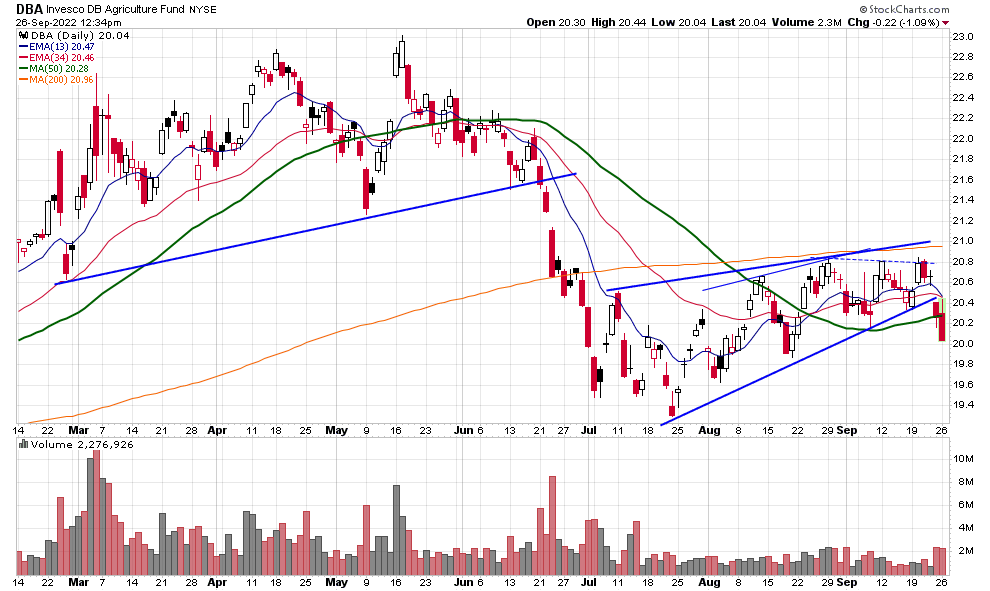990x591 pixels.
Task: Click the 22.4 price axis label
Action: pyautogui.click(x=962, y=97)
